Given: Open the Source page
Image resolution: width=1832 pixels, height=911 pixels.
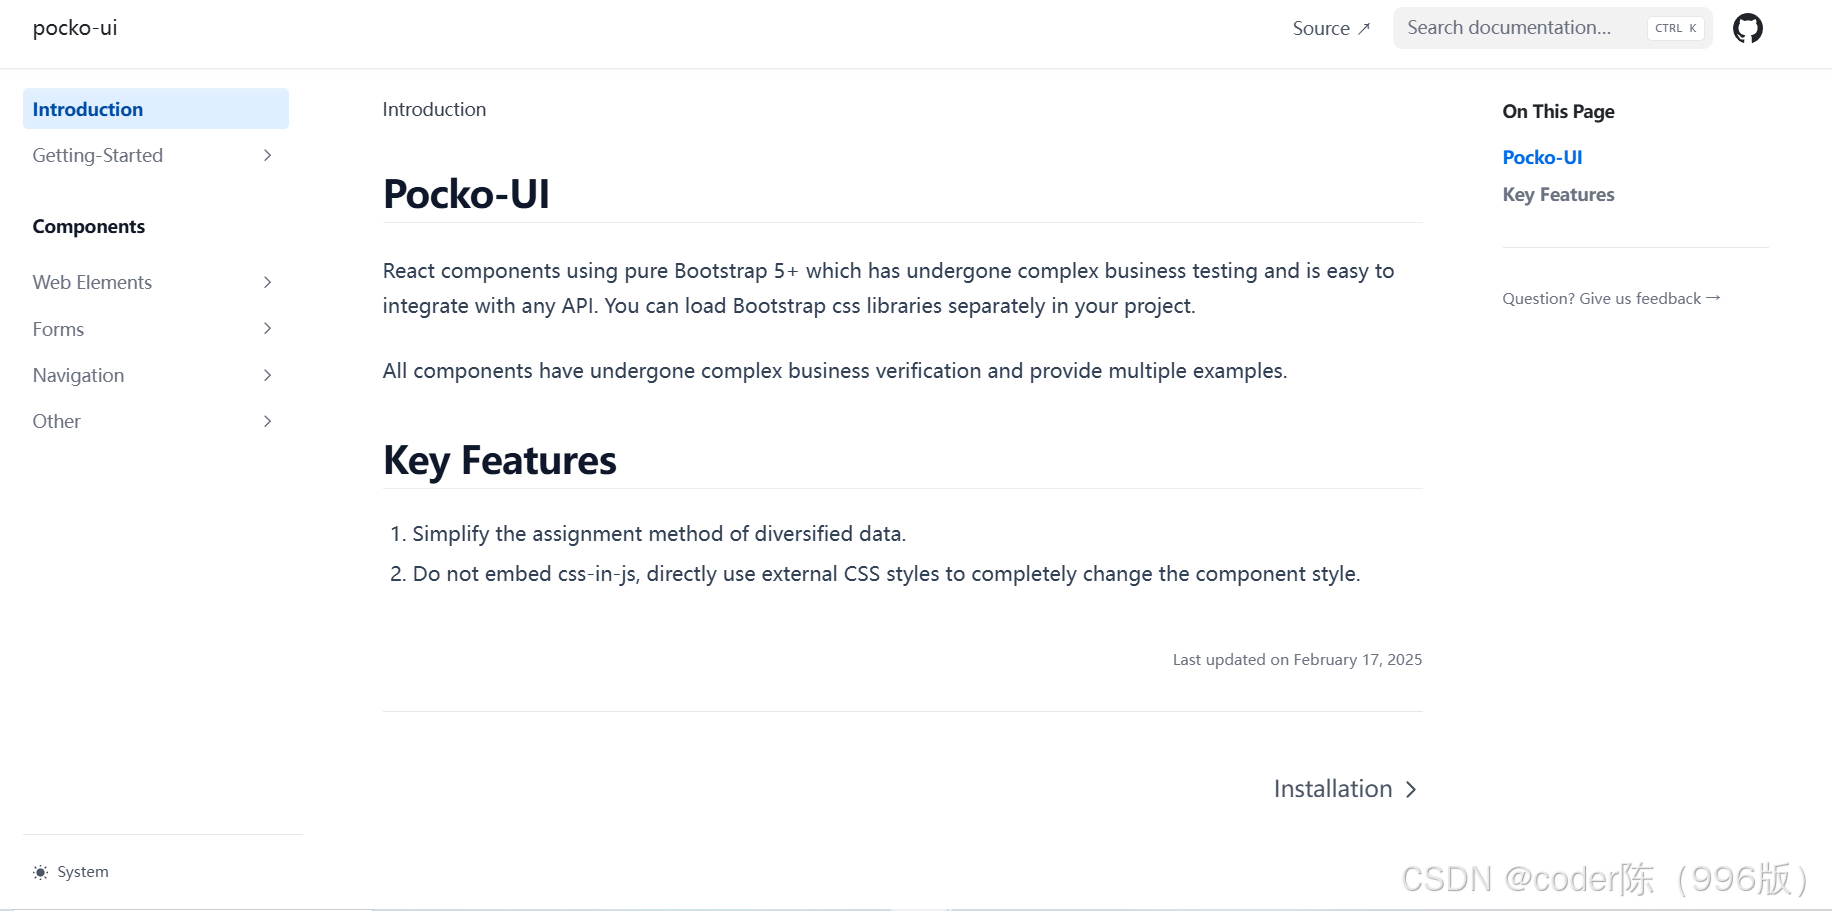Looking at the screenshot, I should tap(1321, 28).
